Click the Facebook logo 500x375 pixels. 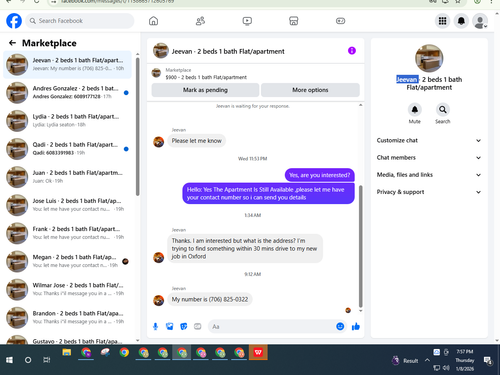tap(14, 21)
